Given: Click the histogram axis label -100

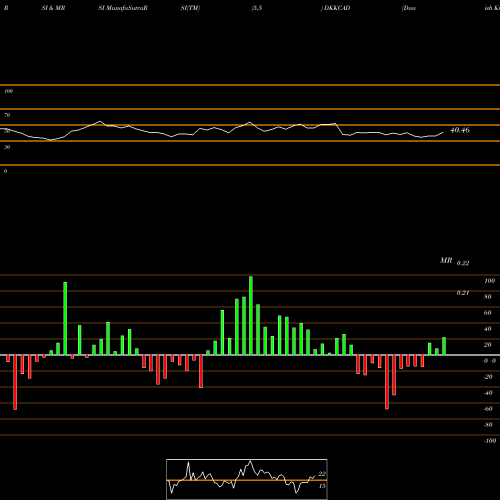Looking at the screenshot, I should tap(490, 441).
